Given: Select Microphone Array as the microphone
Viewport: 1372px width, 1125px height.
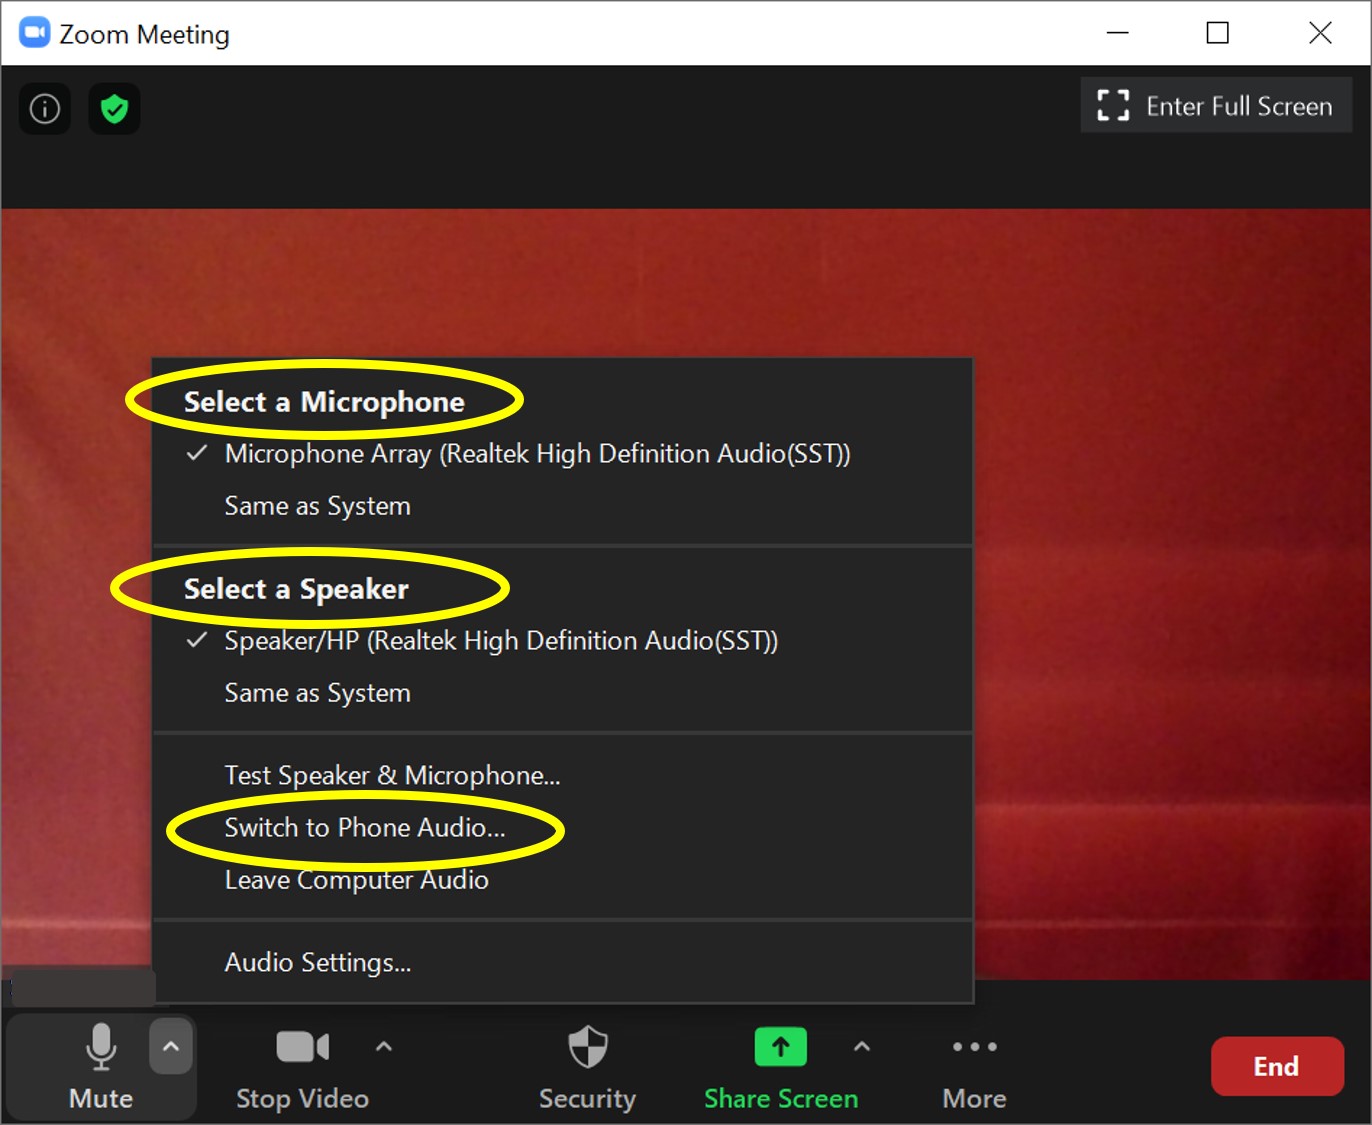Looking at the screenshot, I should coord(538,454).
